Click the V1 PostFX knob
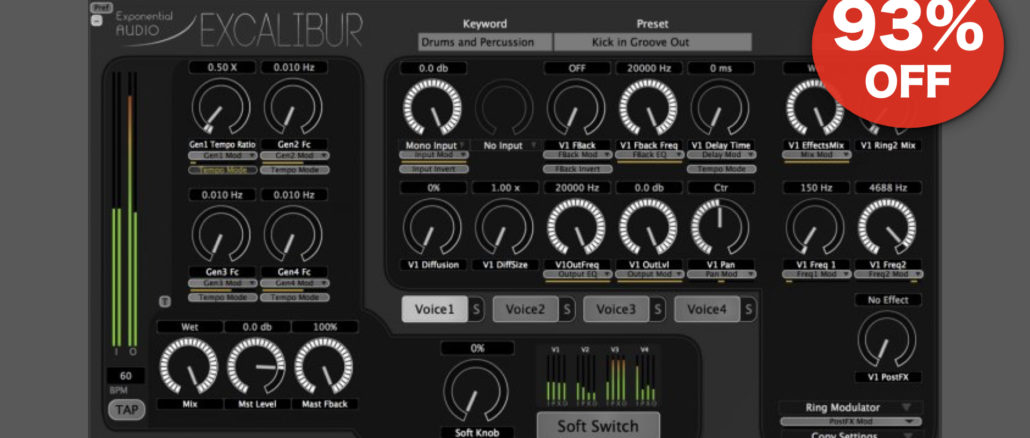 pyautogui.click(x=887, y=339)
